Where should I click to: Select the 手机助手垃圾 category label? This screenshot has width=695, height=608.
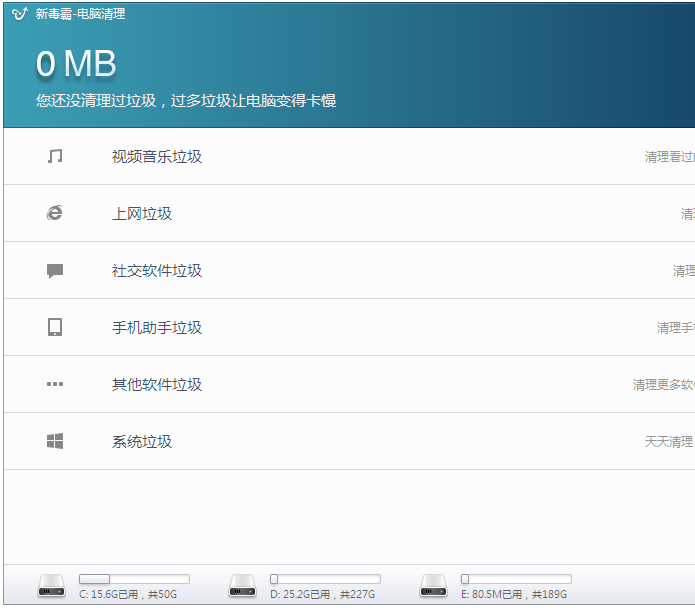pos(157,327)
